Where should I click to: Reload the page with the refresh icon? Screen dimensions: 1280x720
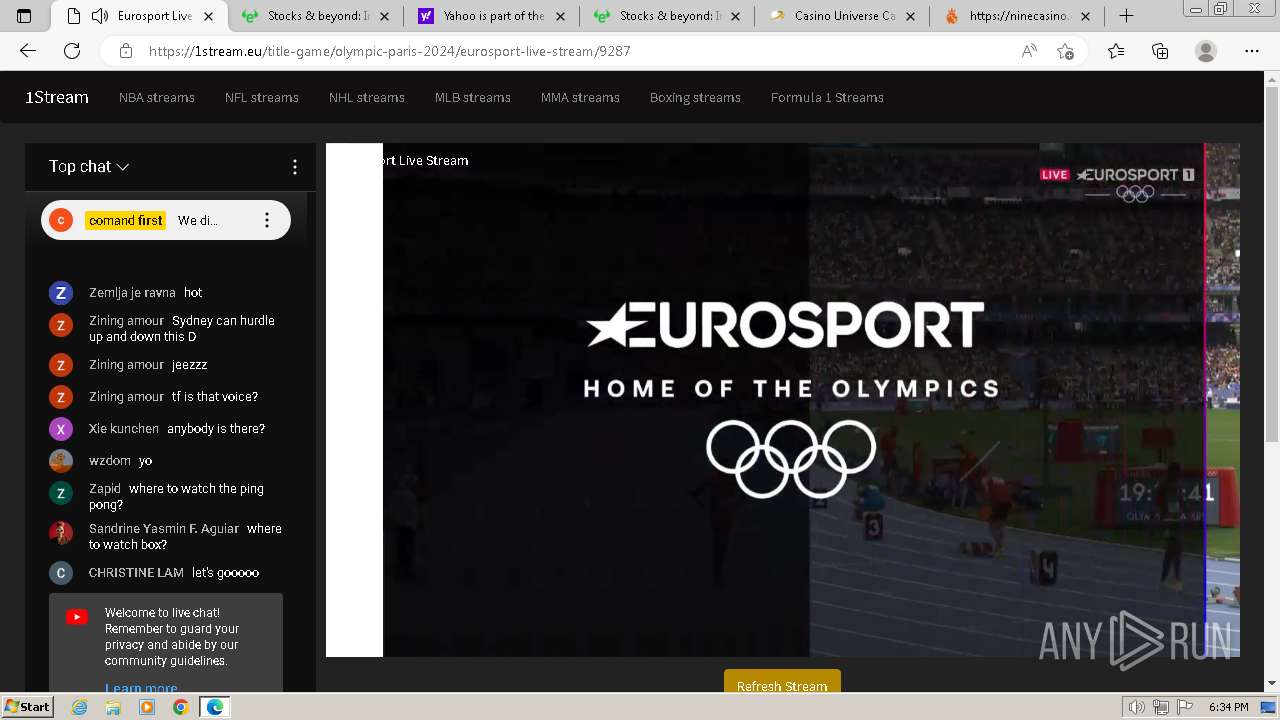(x=72, y=51)
